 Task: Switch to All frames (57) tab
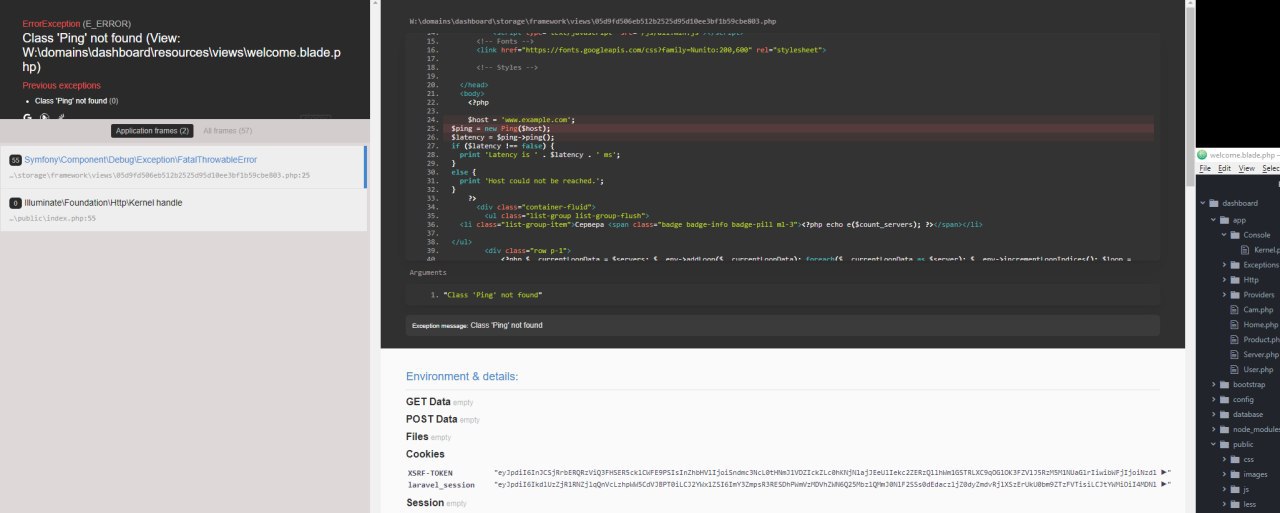point(227,131)
